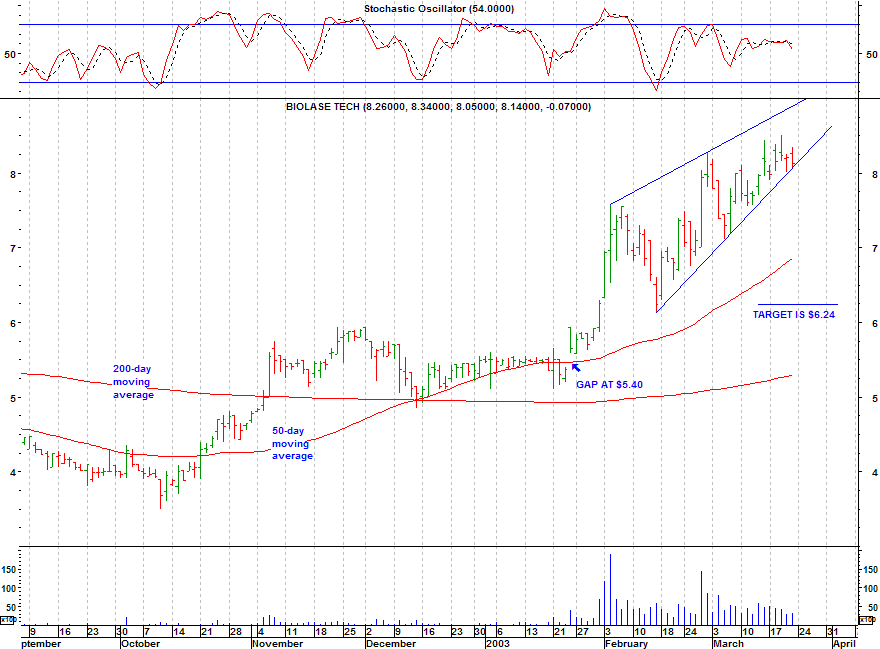Click the 4 label on left price axis
This screenshot has width=880, height=649.
(13, 473)
